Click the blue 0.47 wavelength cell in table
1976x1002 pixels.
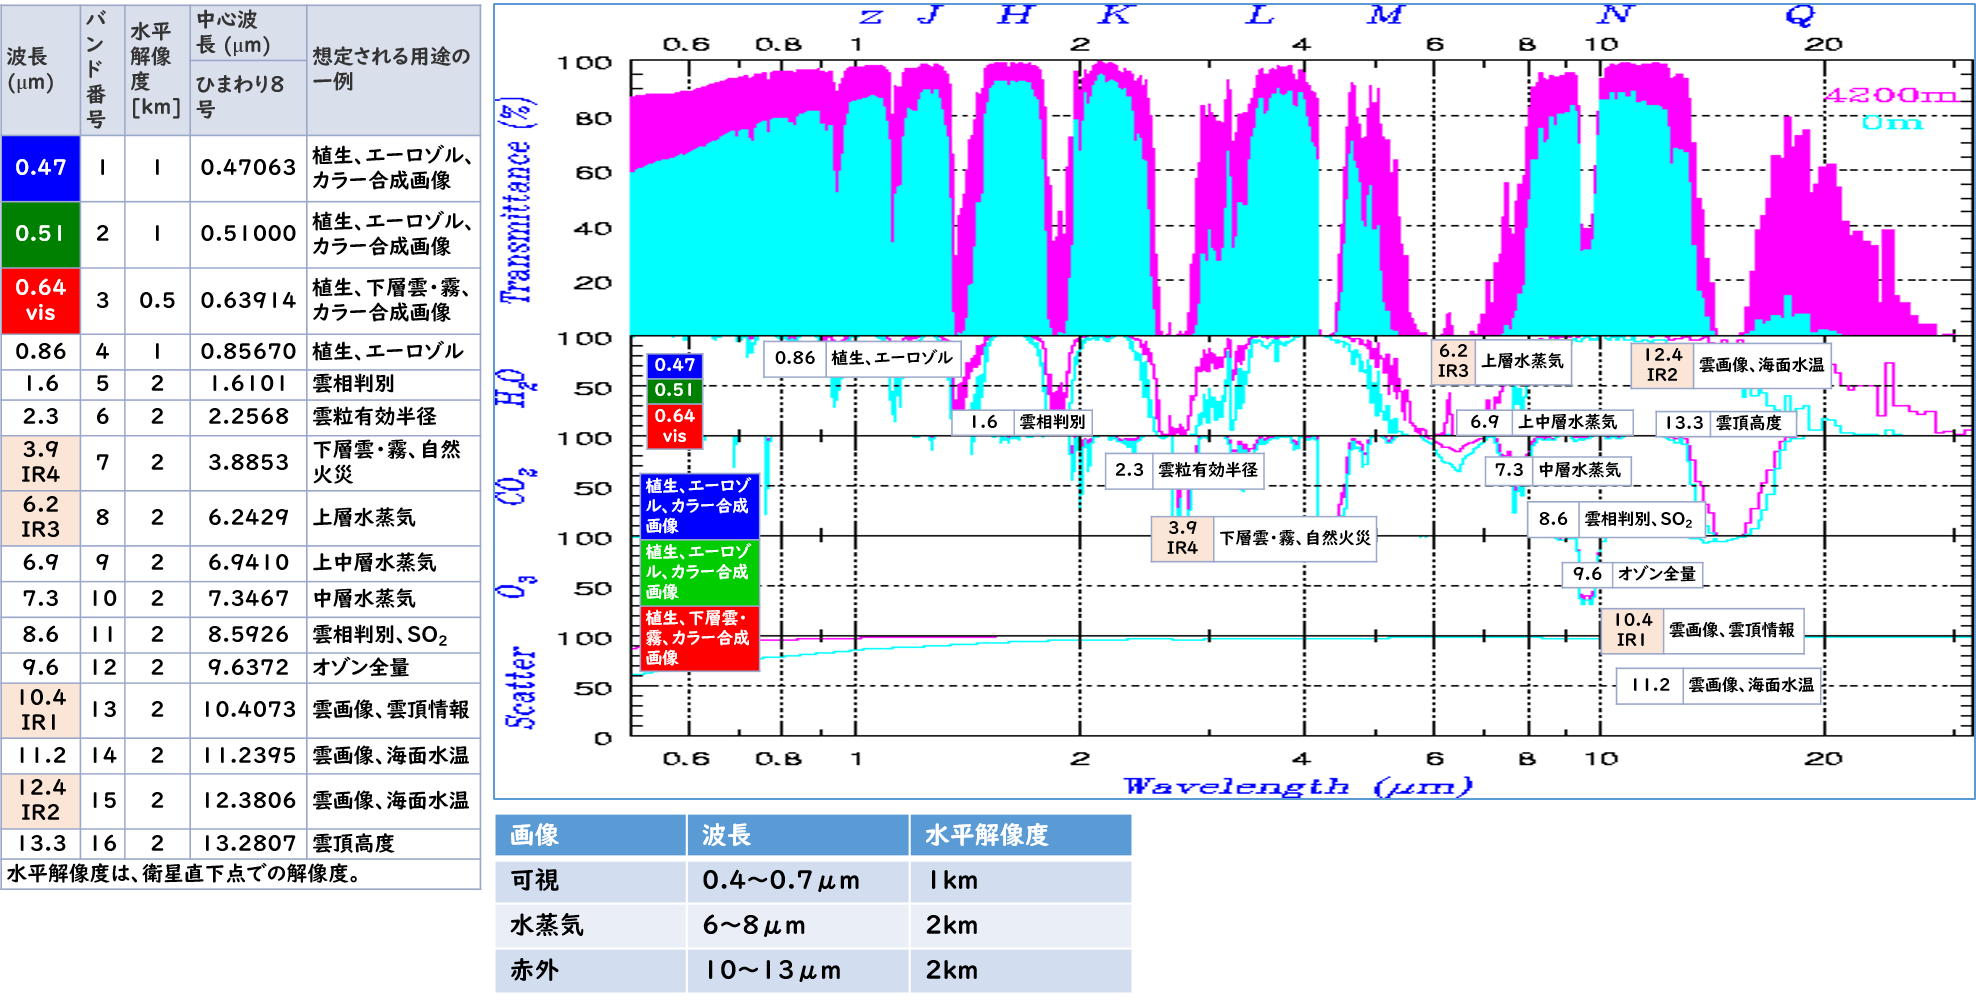[40, 168]
